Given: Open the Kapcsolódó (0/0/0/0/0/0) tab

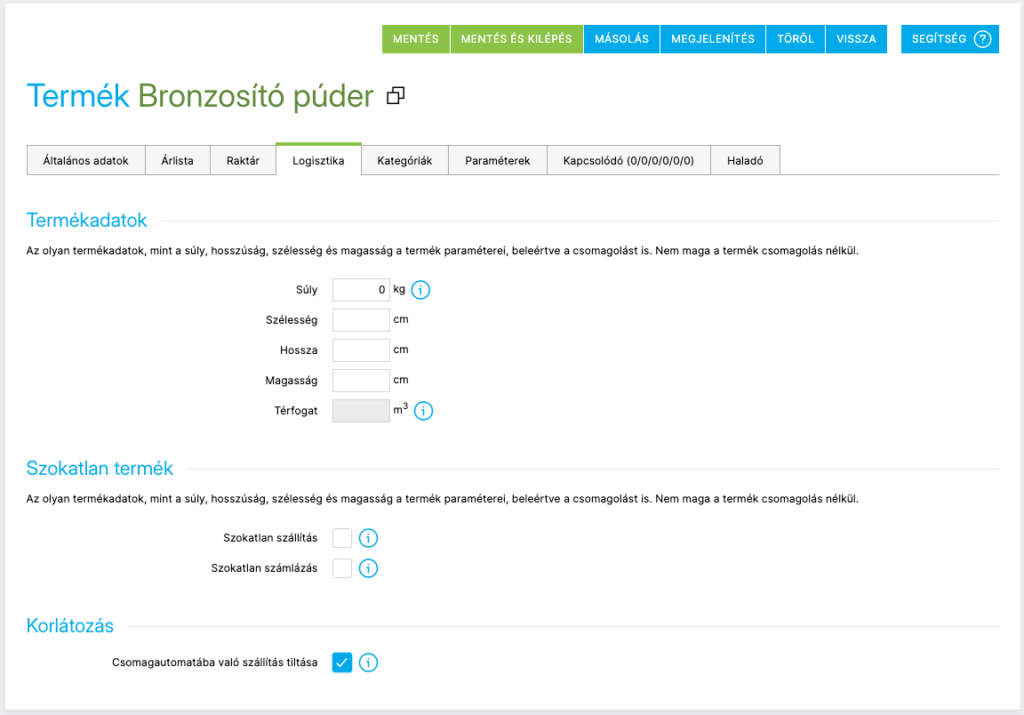Looking at the screenshot, I should pyautogui.click(x=629, y=160).
